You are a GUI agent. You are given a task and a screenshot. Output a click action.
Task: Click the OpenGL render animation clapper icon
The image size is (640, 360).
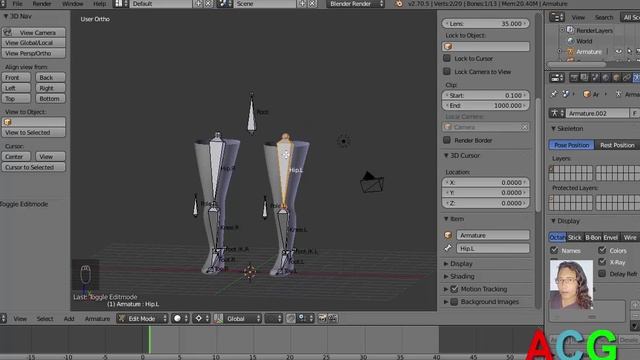(333, 318)
